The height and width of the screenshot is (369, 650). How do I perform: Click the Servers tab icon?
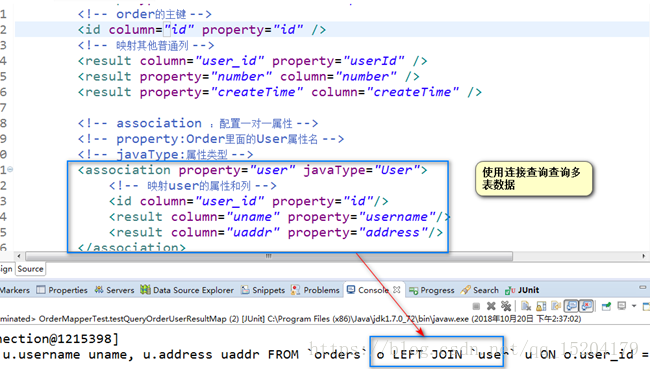99,290
